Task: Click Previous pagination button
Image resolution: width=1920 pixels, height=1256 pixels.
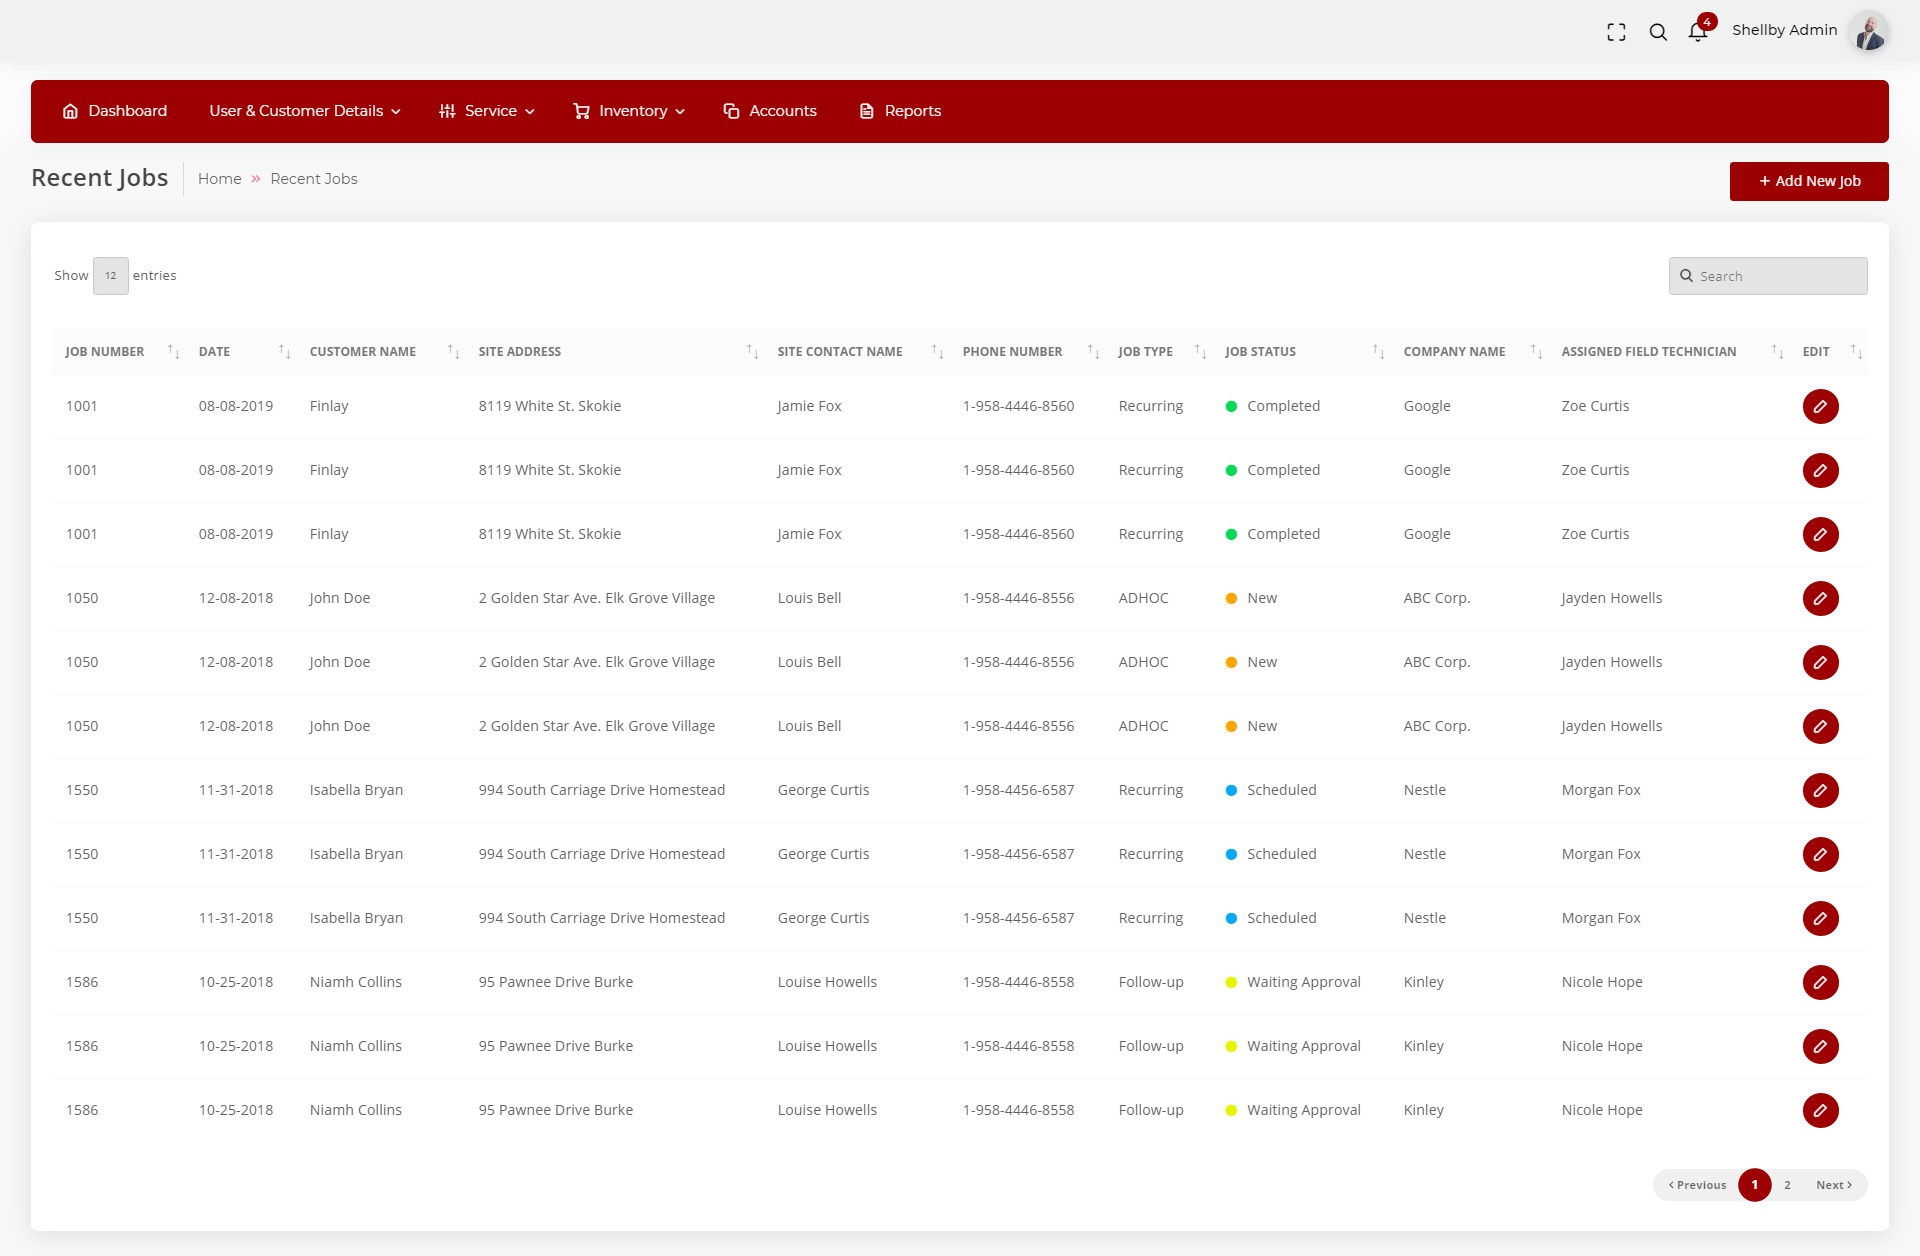Action: pyautogui.click(x=1697, y=1185)
